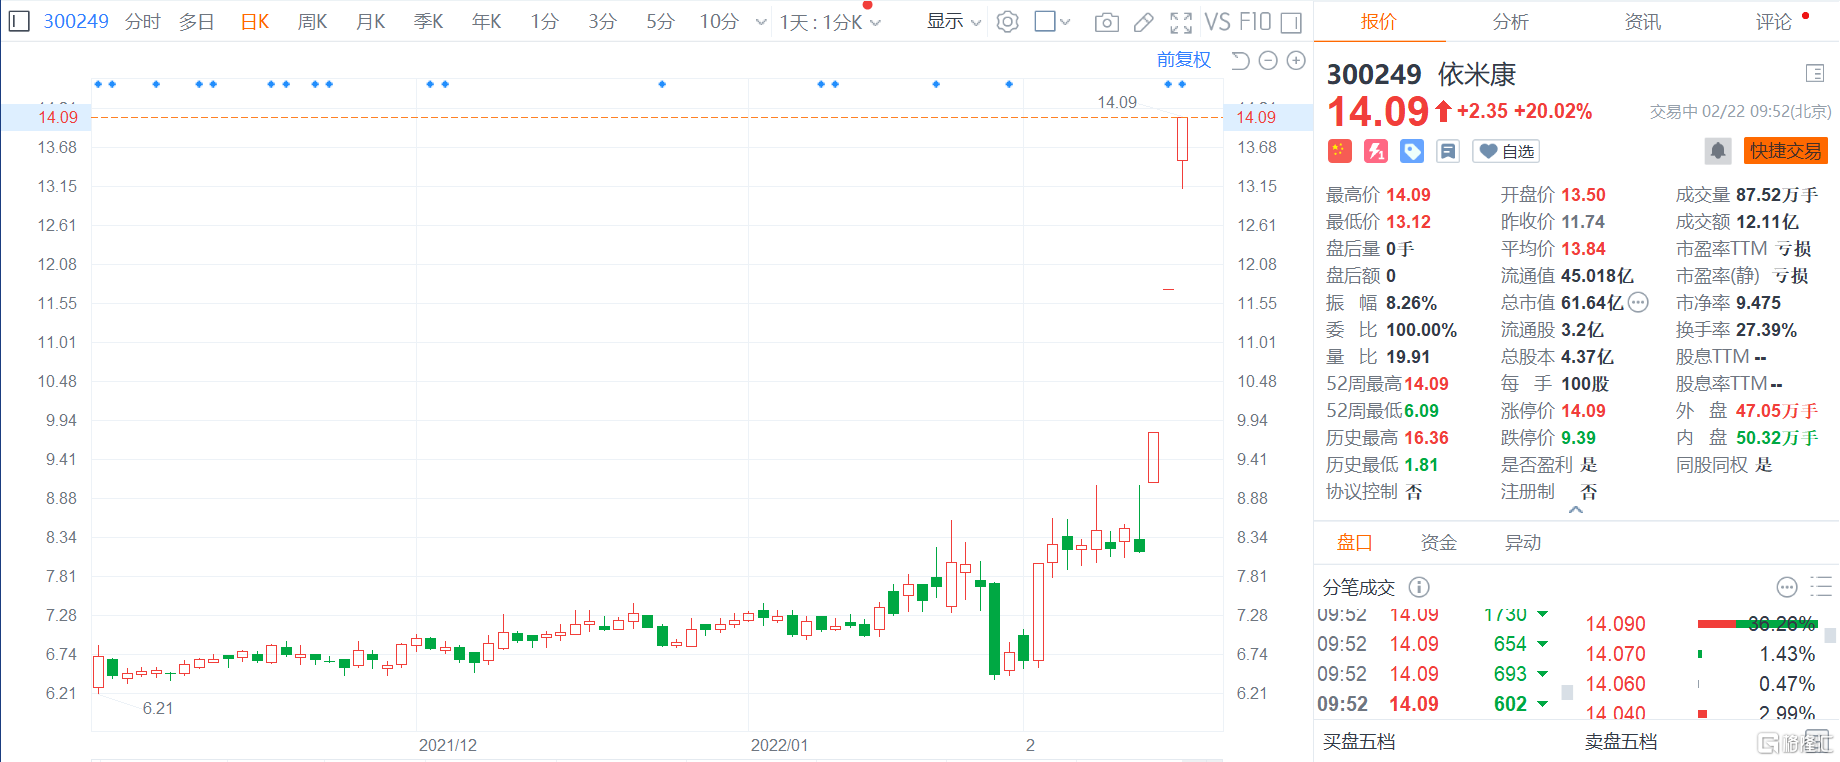Screen dimensions: 1840x762
Task: Click the red up arrow beside 14.09
Action: [x=1443, y=111]
